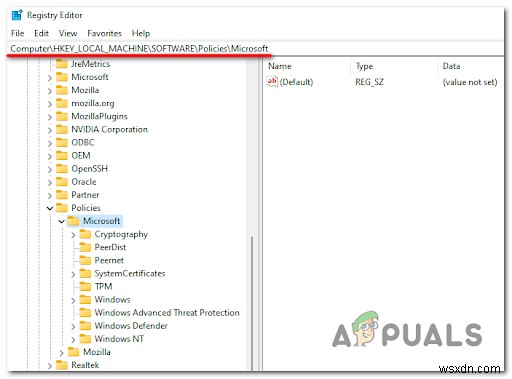Collapse the Microsoft key under Policies
This screenshot has height=379, width=512.
coord(61,221)
